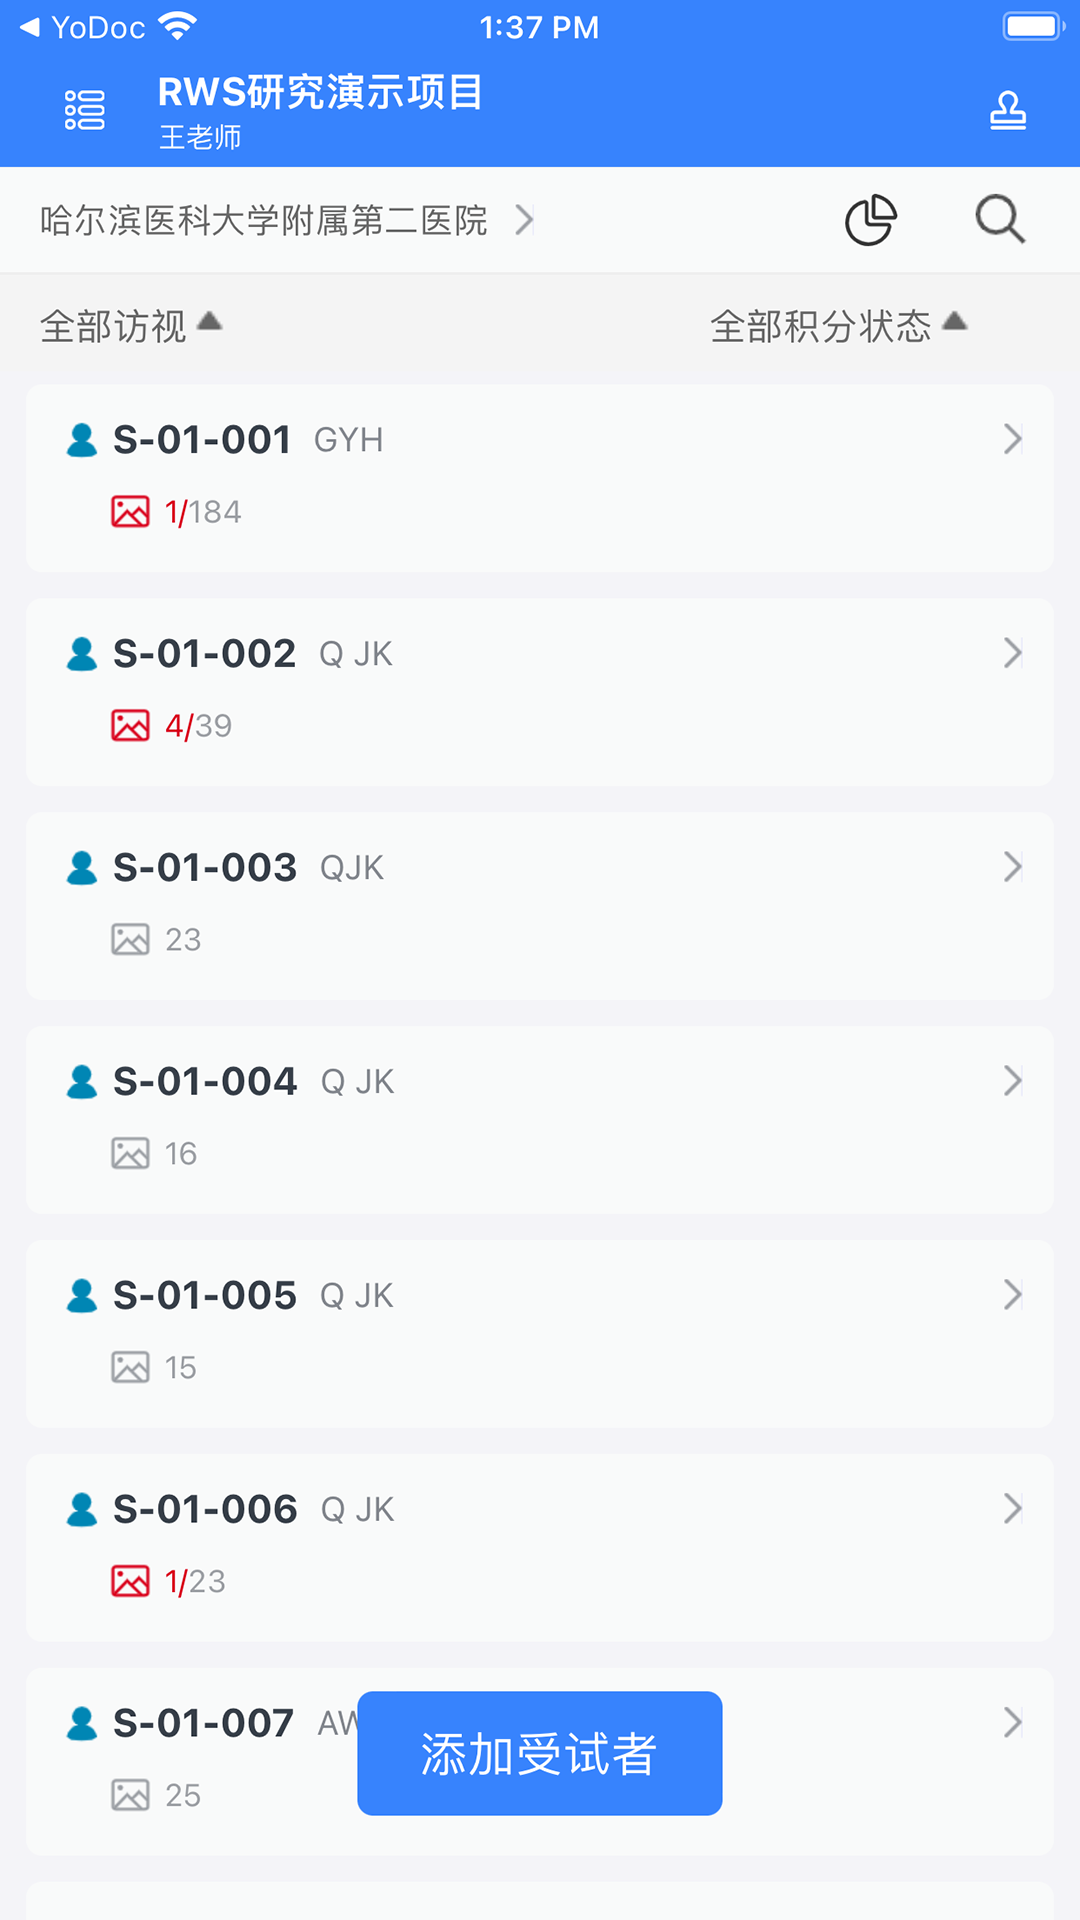This screenshot has height=1920, width=1080.
Task: Open subject S-01-005 chevron arrow
Action: pos(1012,1295)
